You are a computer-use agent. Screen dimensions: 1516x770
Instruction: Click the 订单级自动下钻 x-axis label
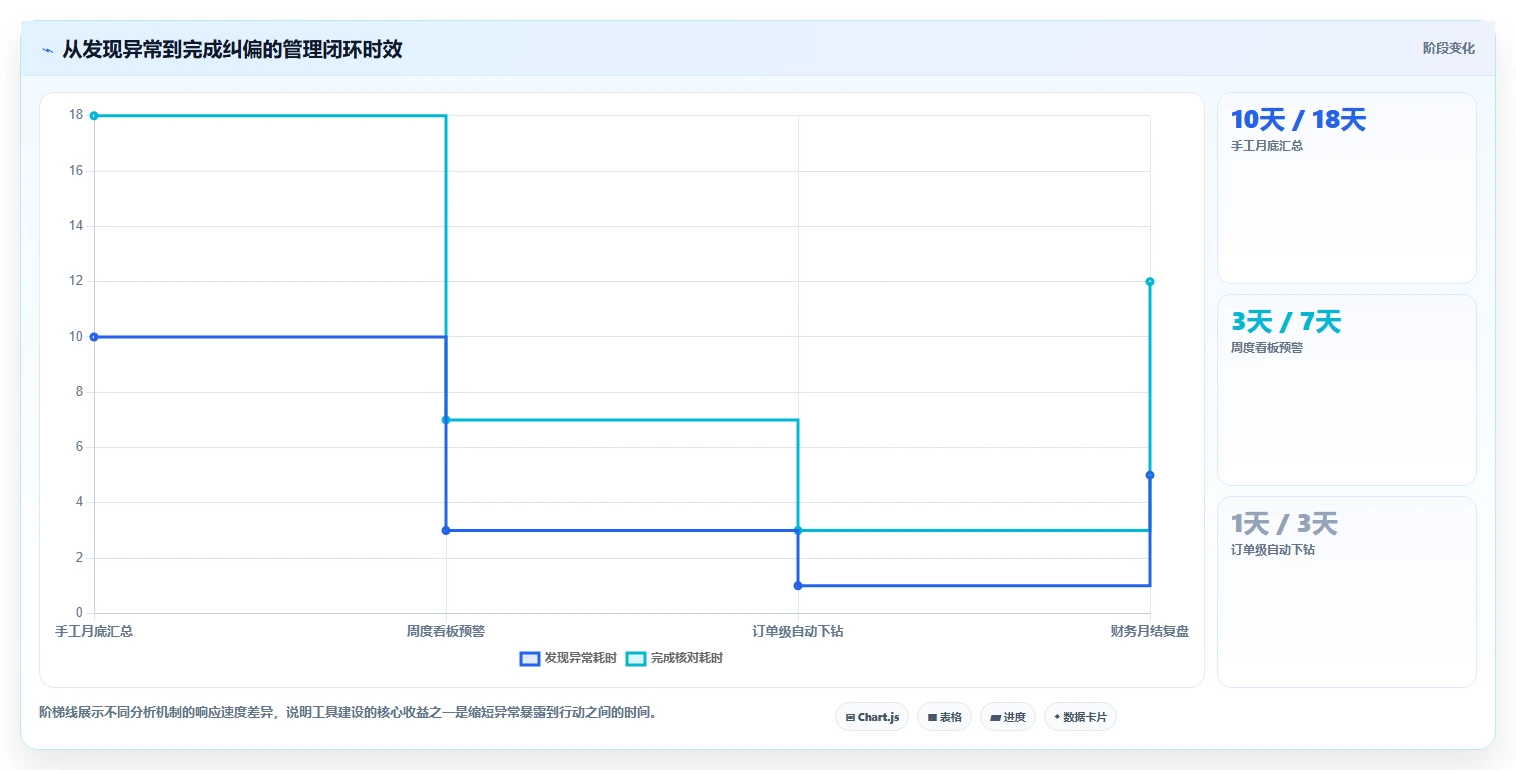(x=798, y=631)
